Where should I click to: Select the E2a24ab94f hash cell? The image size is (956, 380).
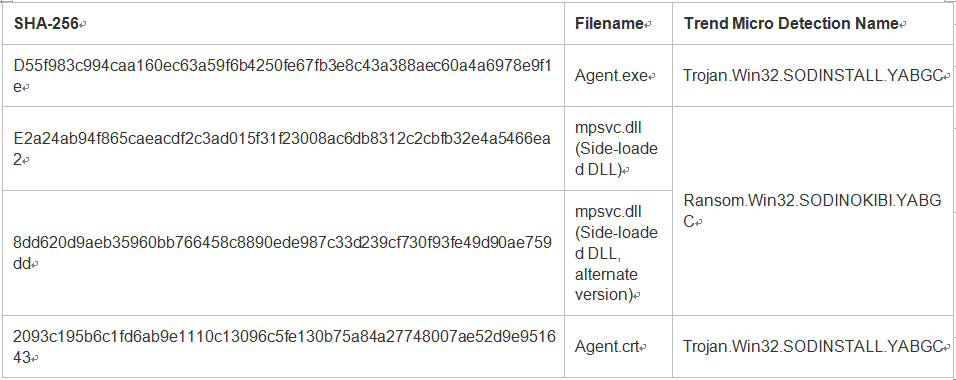[x=283, y=149]
